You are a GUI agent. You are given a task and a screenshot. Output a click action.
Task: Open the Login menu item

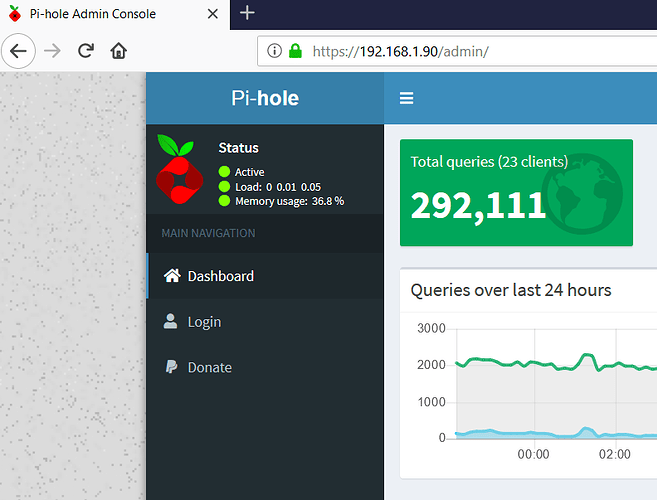[204, 322]
